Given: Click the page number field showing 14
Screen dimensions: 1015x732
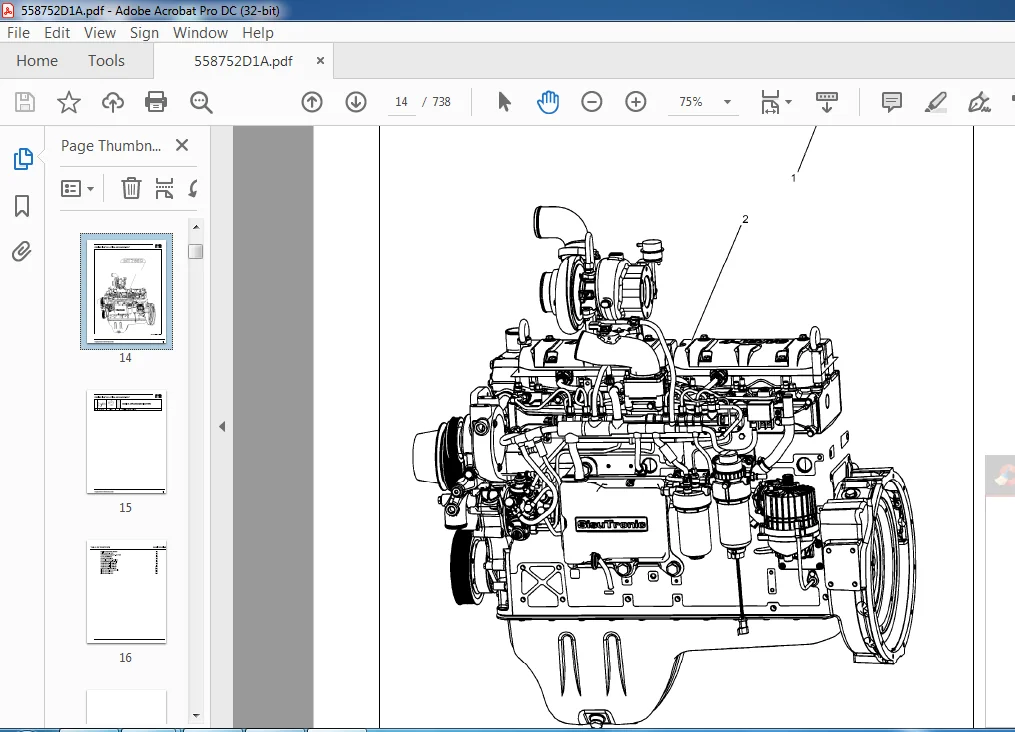Looking at the screenshot, I should coord(401,102).
